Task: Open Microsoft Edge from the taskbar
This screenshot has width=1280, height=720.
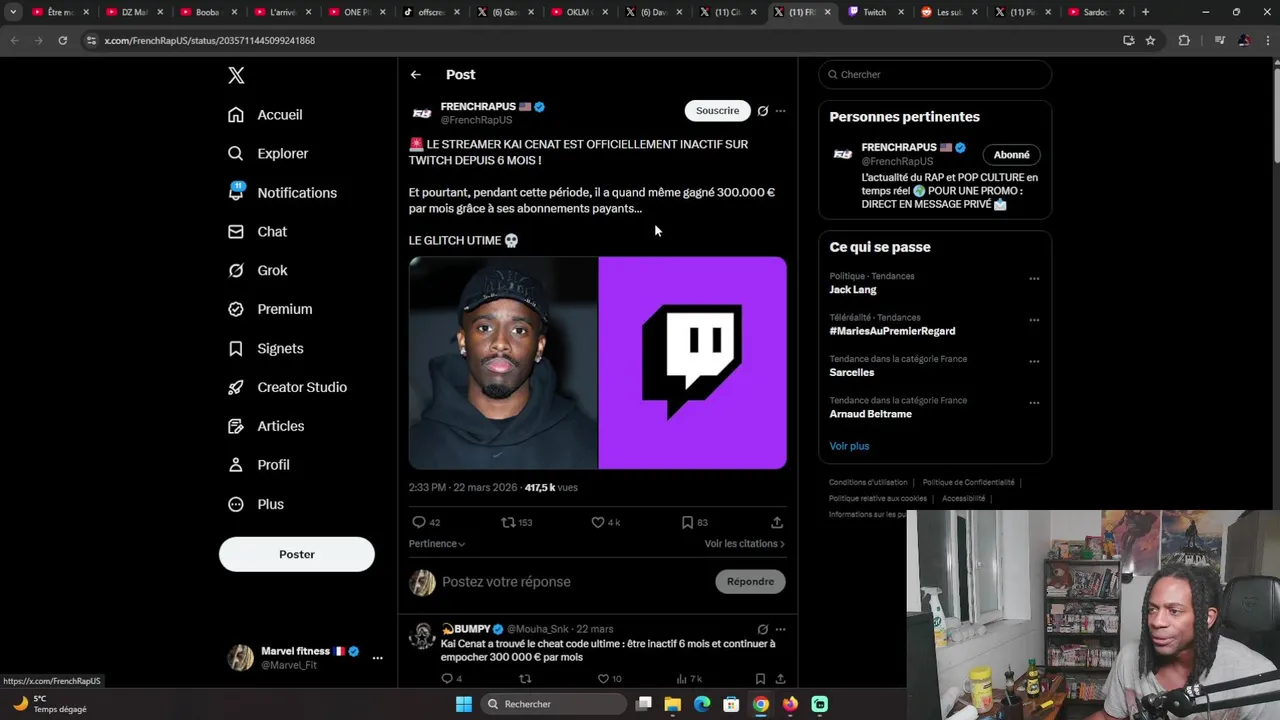Action: coord(702,704)
